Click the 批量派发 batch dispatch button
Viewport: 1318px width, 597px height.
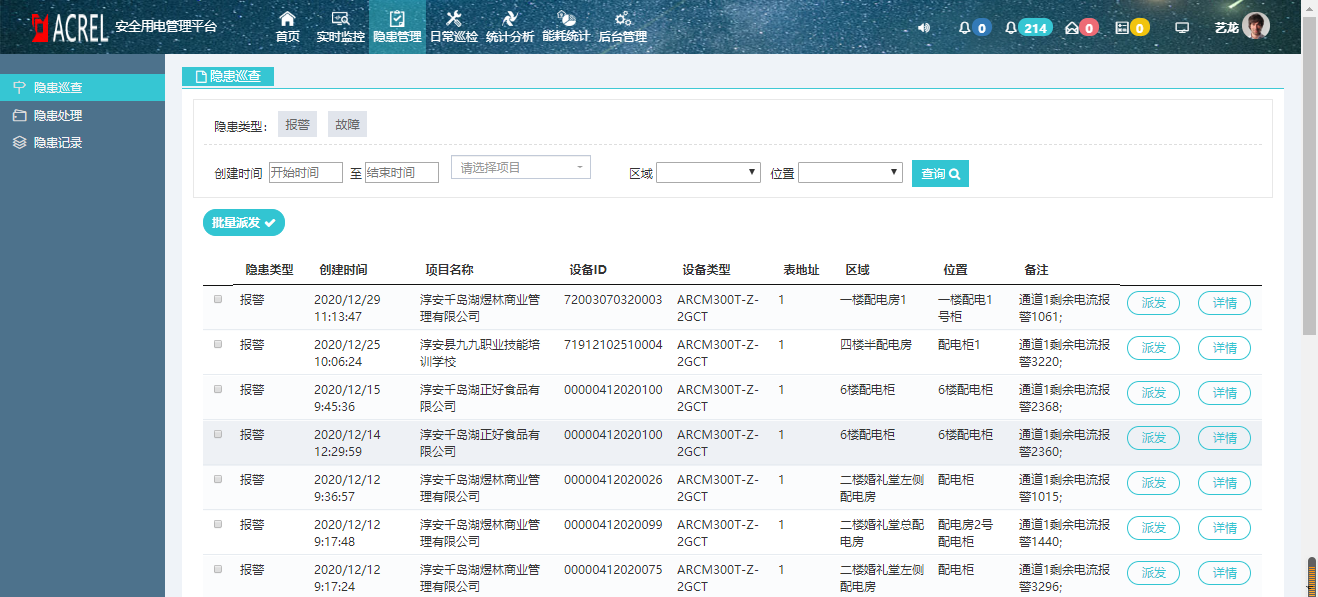pyautogui.click(x=244, y=222)
